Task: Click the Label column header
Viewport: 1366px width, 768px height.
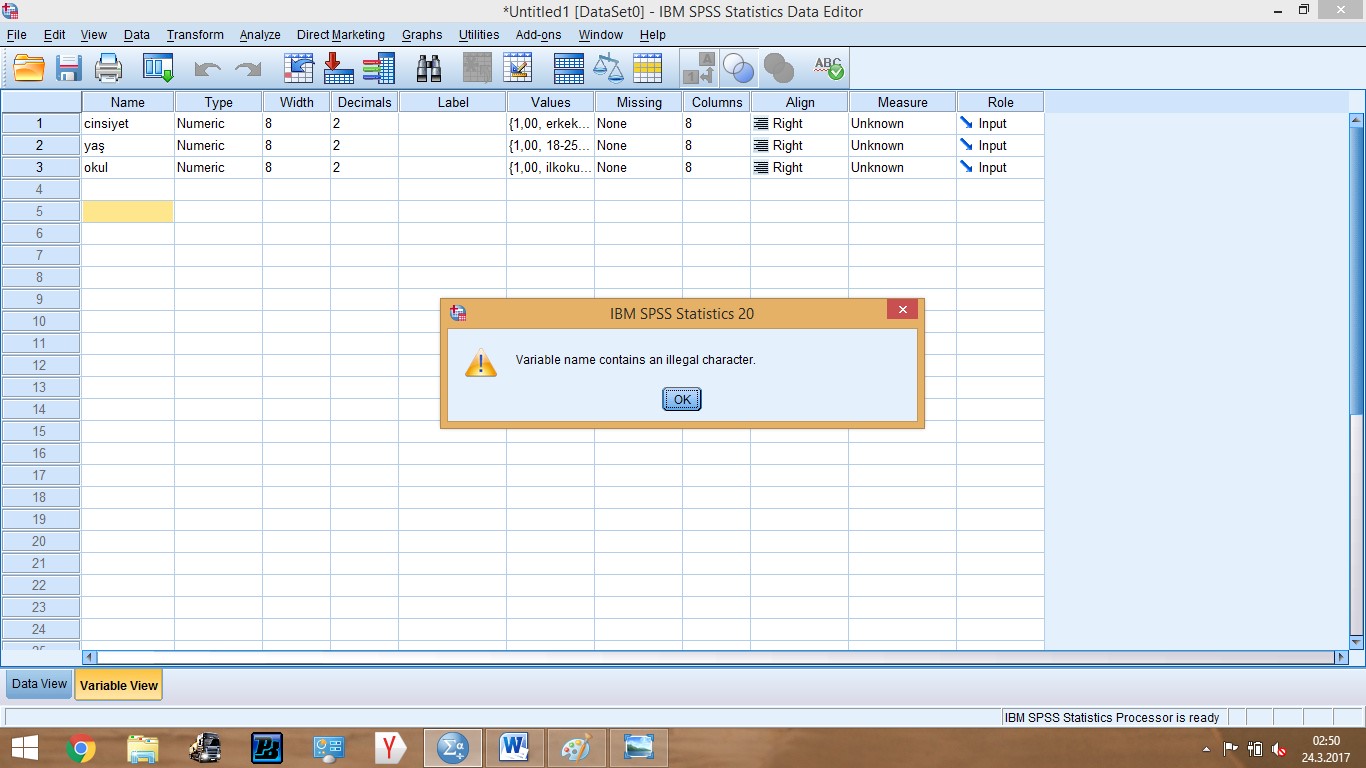Action: tap(452, 102)
